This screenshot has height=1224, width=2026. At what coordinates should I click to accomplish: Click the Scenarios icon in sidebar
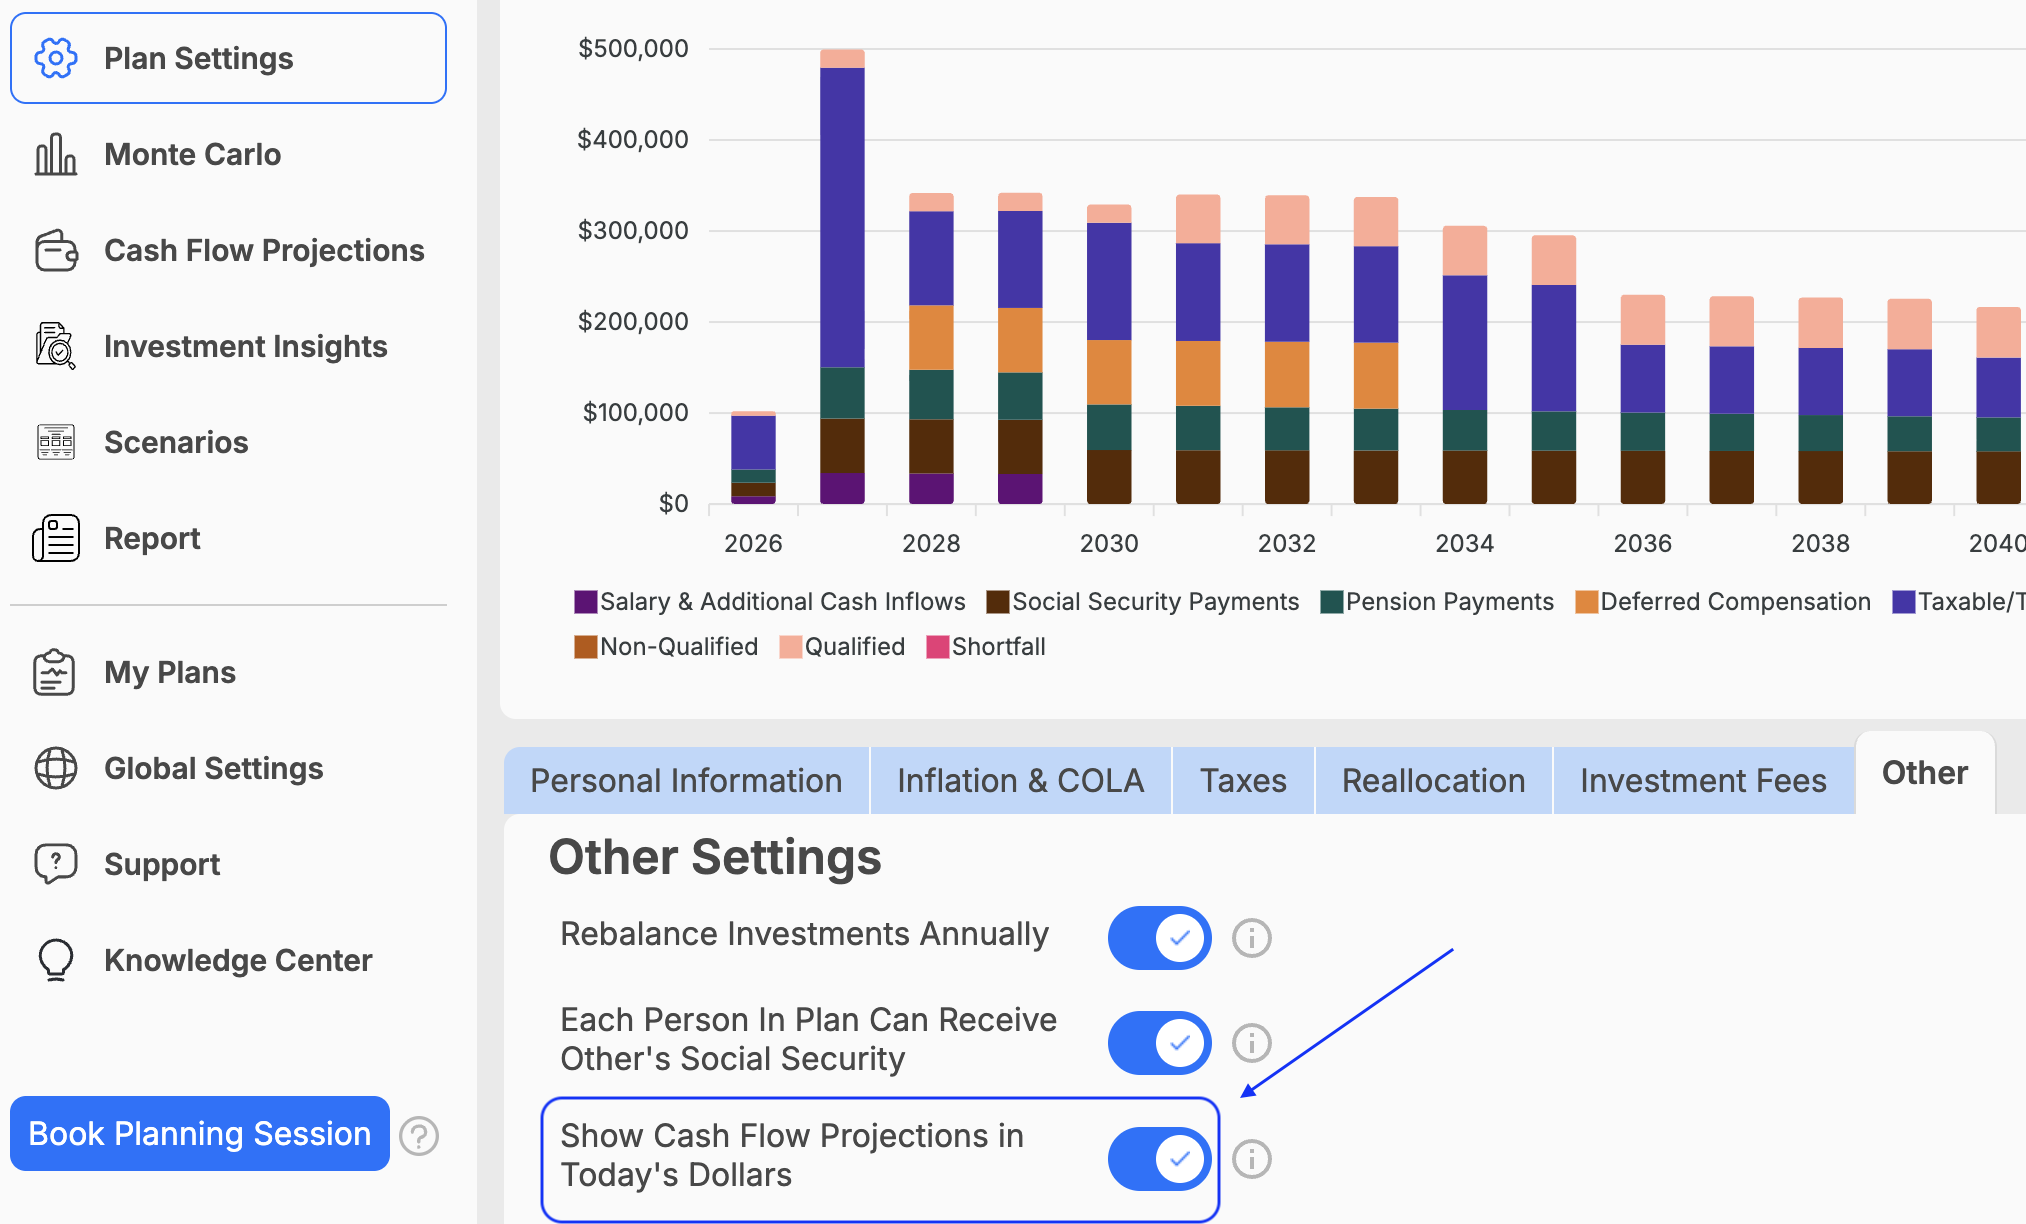click(56, 442)
